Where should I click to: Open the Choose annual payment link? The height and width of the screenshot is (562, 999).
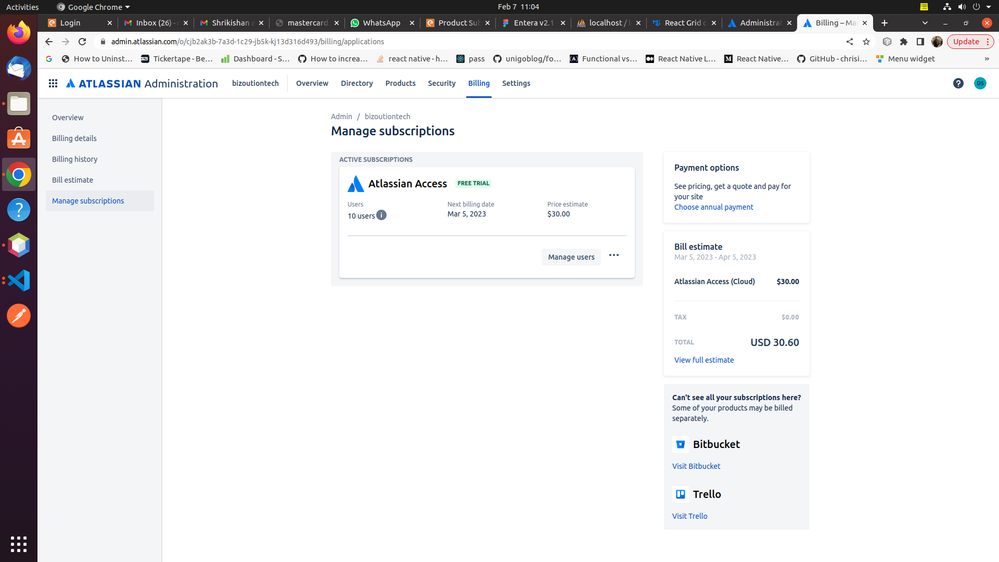coord(713,207)
